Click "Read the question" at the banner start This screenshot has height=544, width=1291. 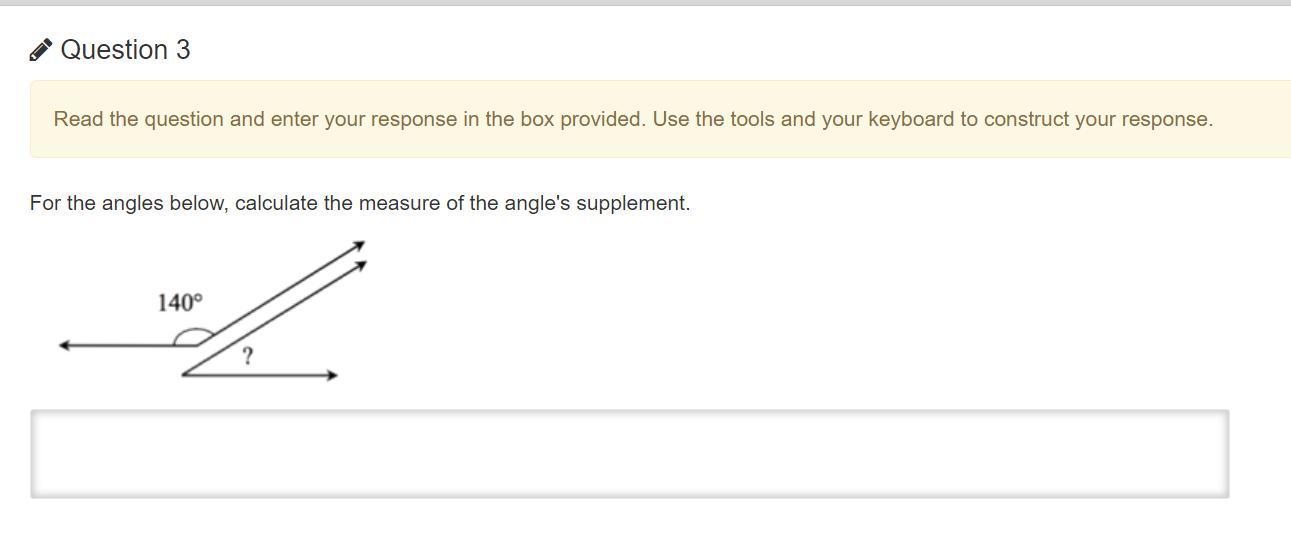125,119
